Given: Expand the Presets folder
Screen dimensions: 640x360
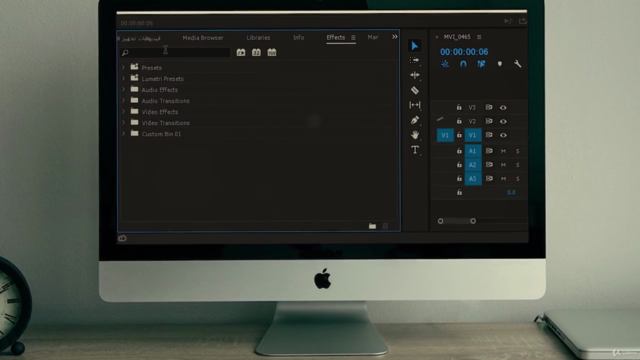Looking at the screenshot, I should 123,67.
